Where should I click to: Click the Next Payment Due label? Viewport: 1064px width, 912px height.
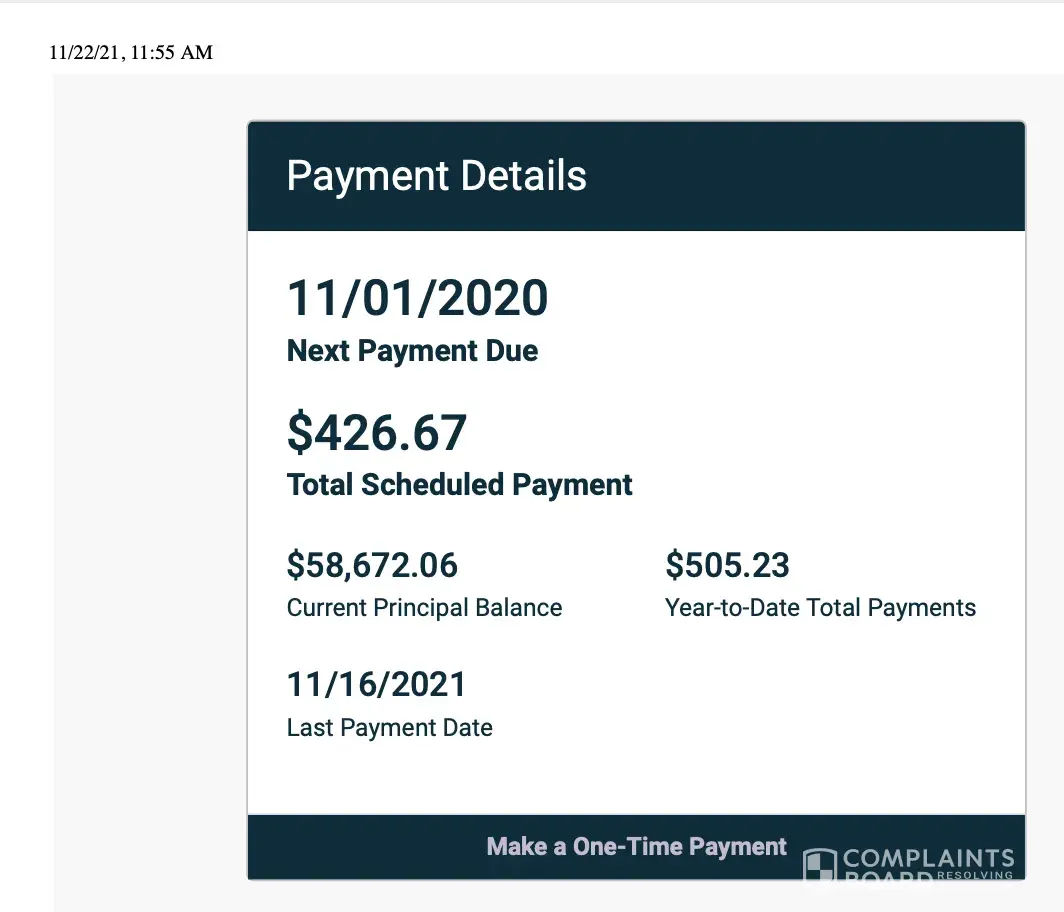point(412,351)
